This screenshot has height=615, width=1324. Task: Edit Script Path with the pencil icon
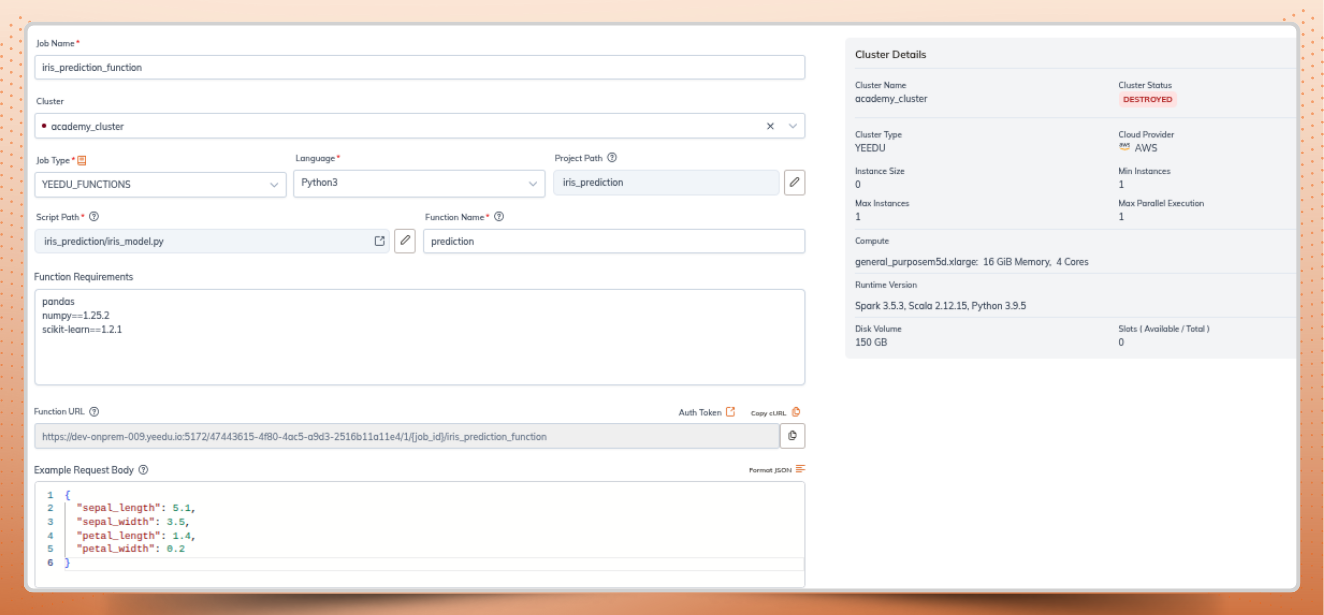pos(405,240)
